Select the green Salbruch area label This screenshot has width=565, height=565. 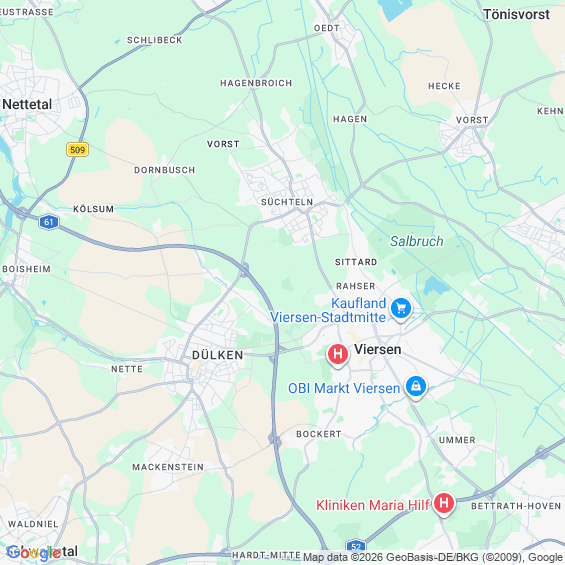tap(417, 241)
